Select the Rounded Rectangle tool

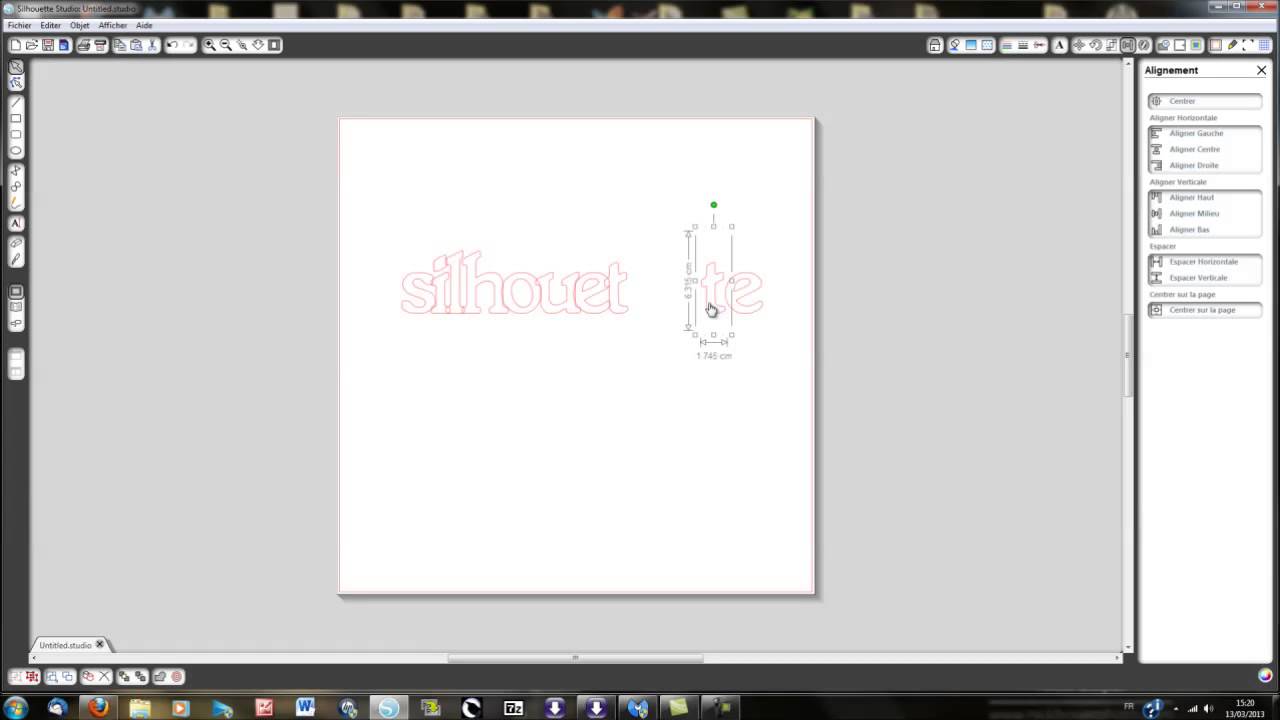coord(16,134)
